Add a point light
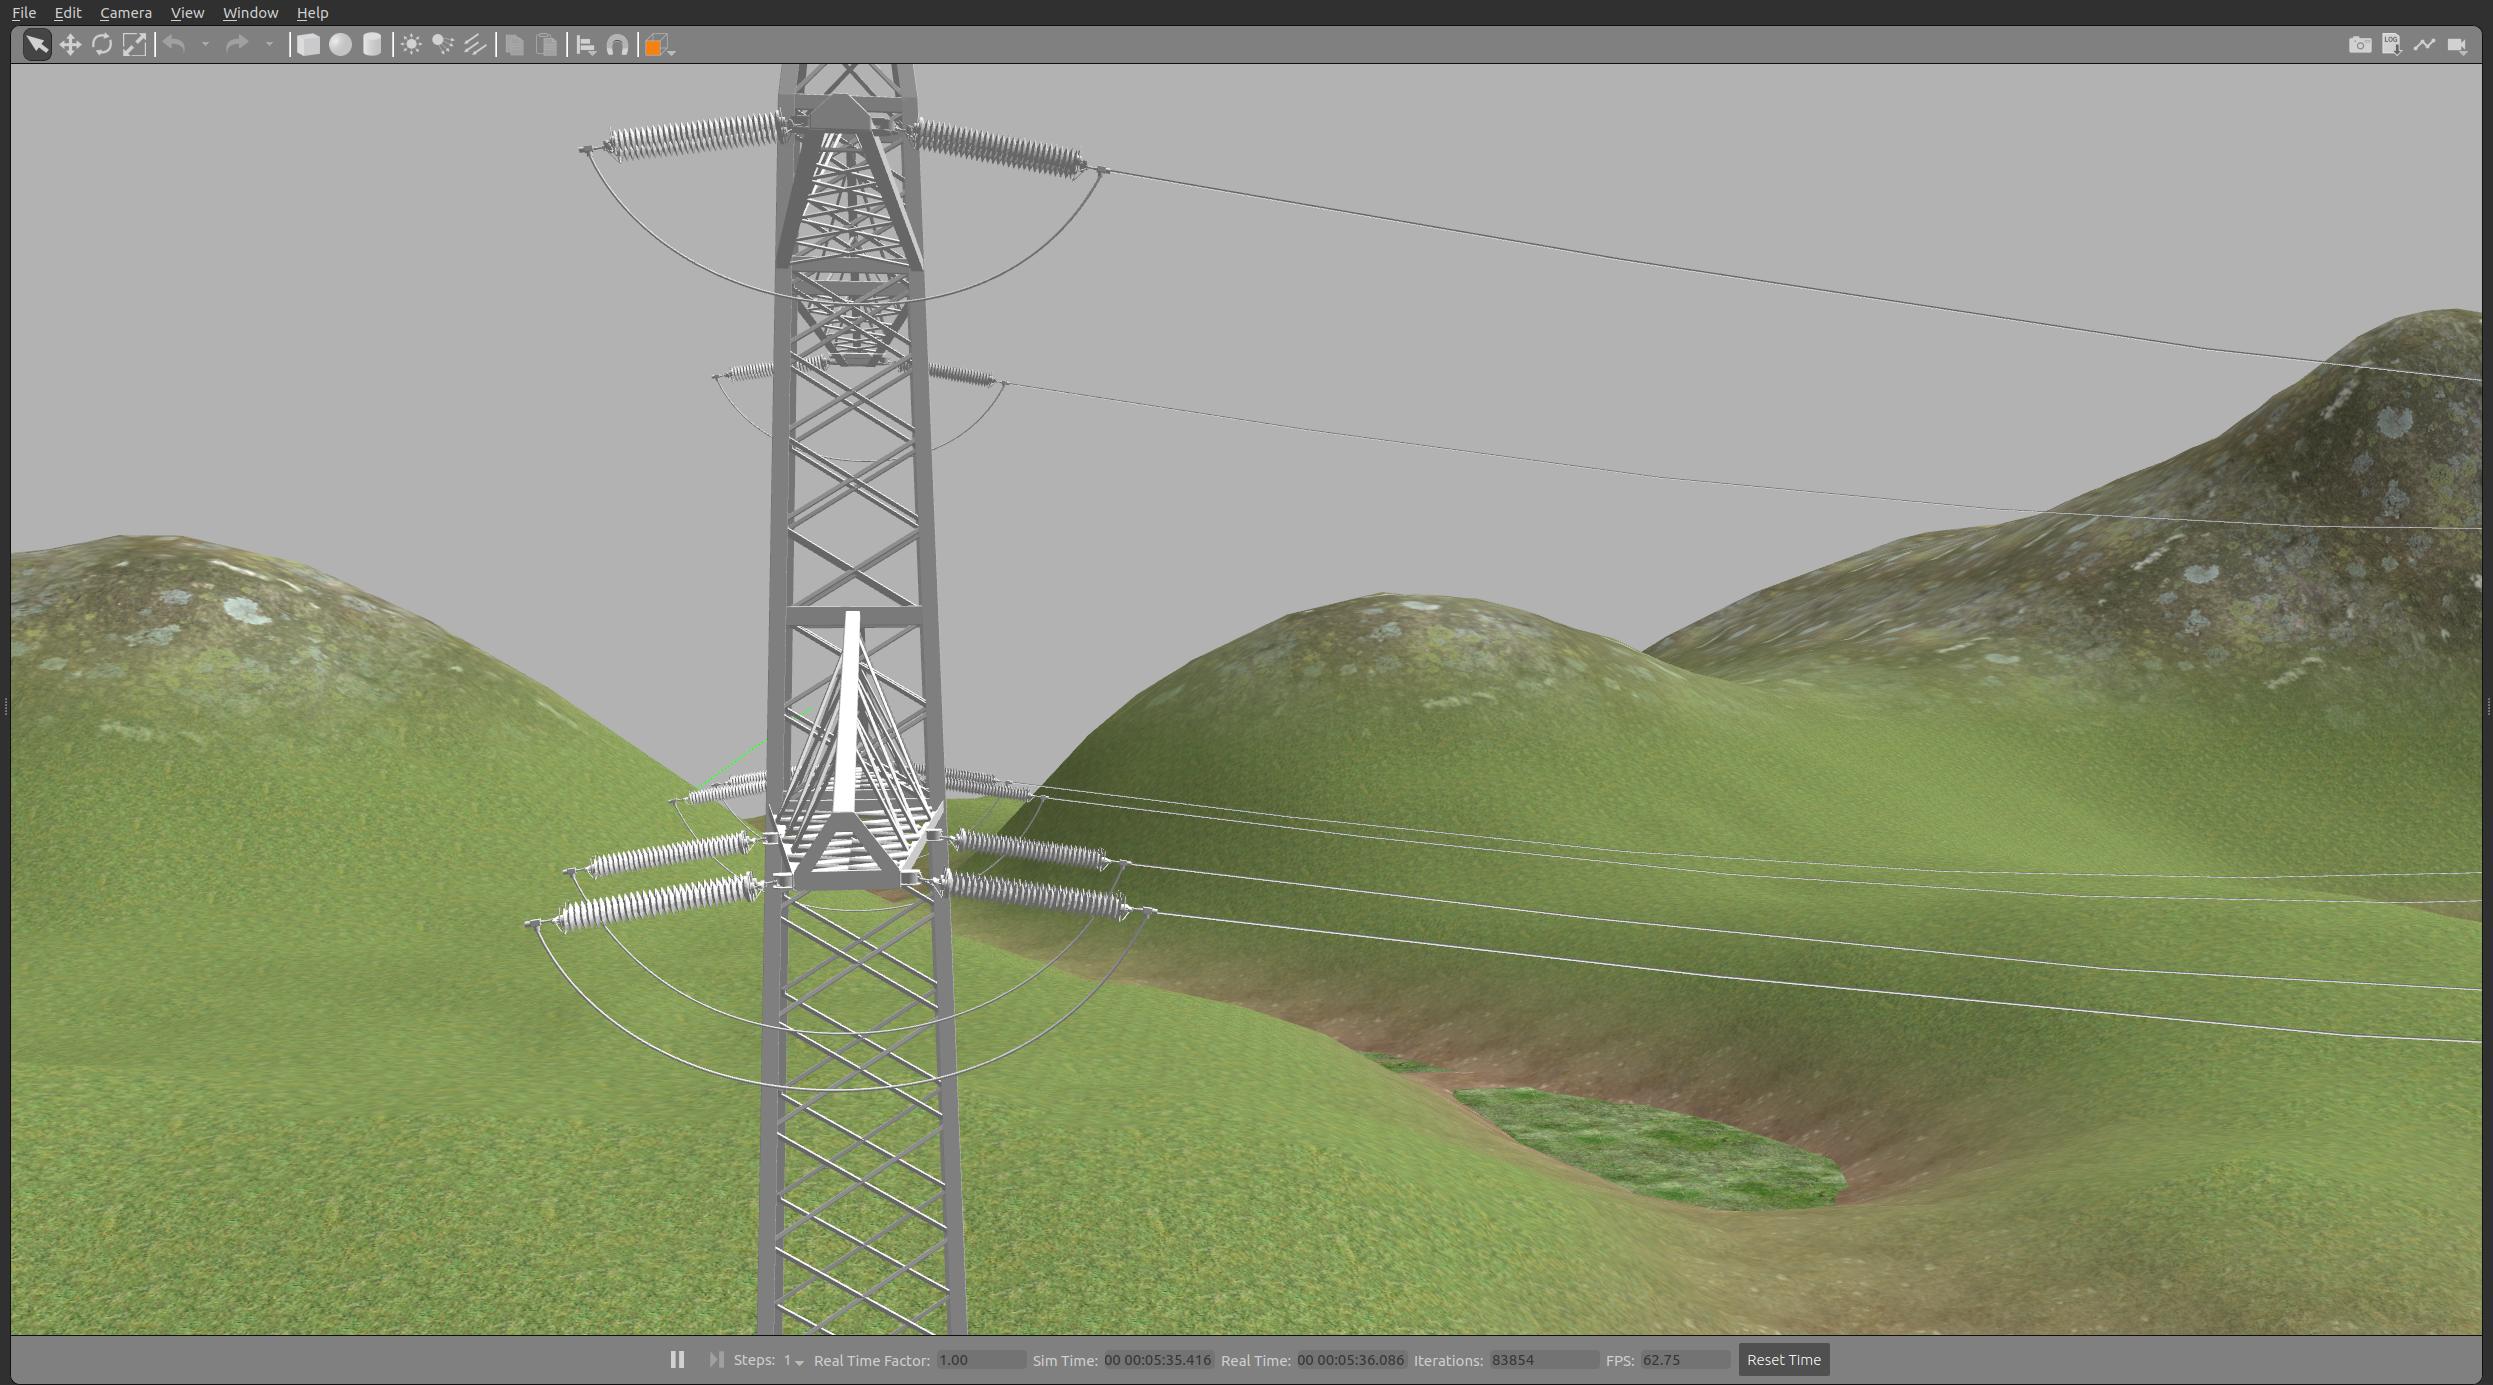Image resolution: width=2493 pixels, height=1385 pixels. coord(411,45)
